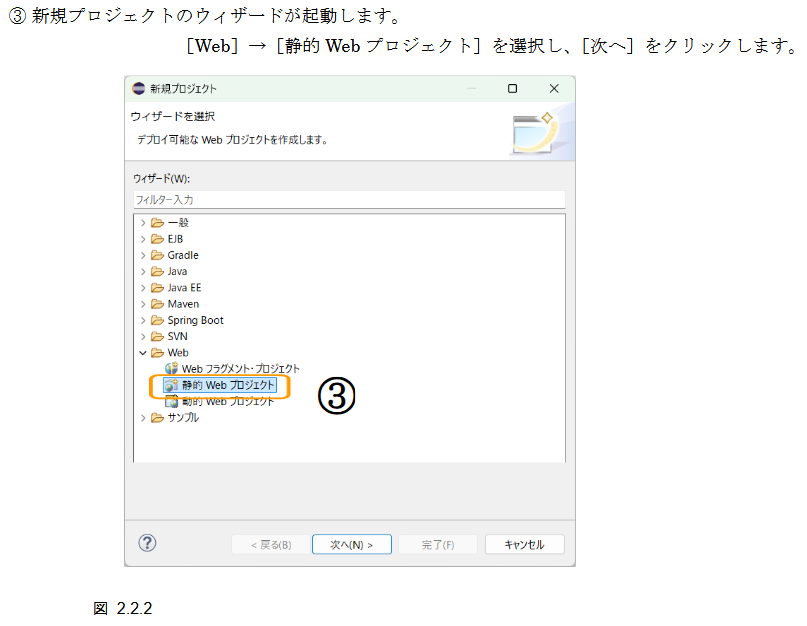Viewport: 807px width, 626px height.
Task: Click the Maven folder icon
Action: coord(157,304)
